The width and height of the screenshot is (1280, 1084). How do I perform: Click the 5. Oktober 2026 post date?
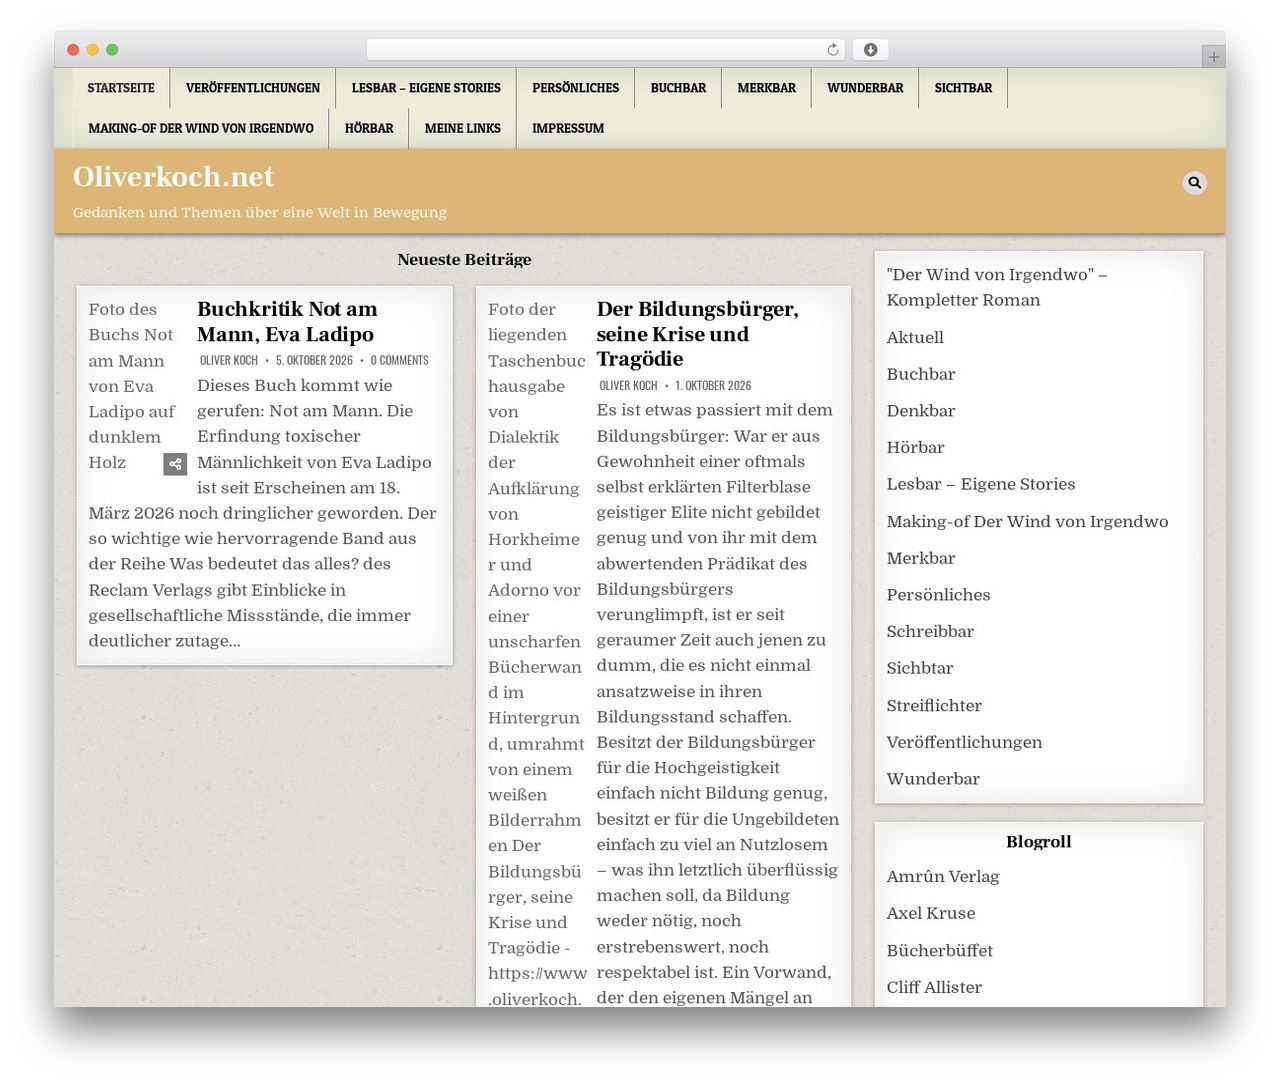(314, 360)
